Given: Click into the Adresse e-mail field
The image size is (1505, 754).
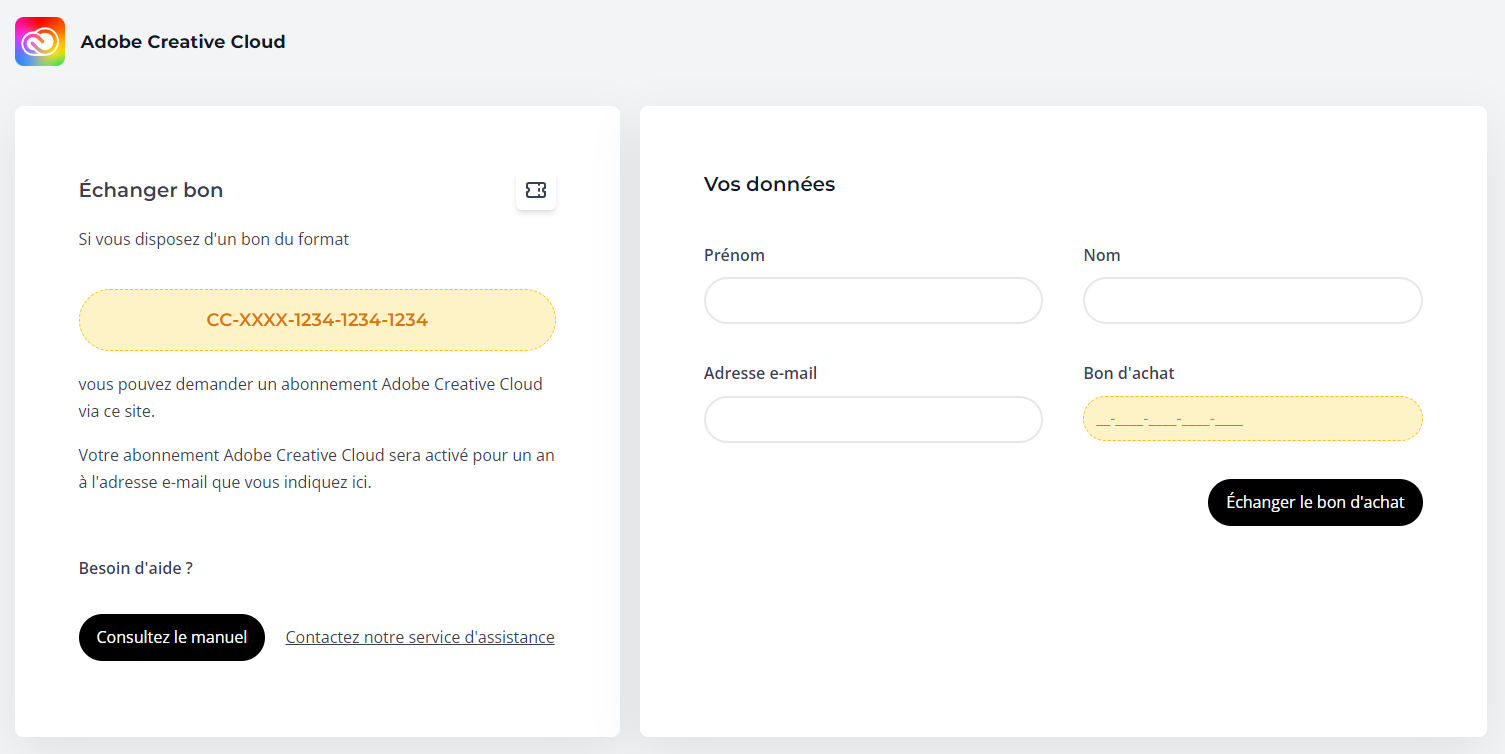Looking at the screenshot, I should tap(873, 419).
